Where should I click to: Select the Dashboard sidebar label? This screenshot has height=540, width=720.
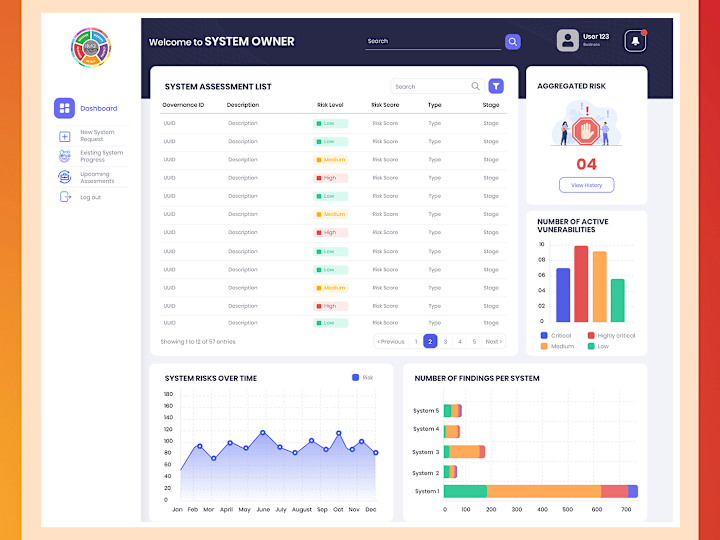[x=99, y=108]
